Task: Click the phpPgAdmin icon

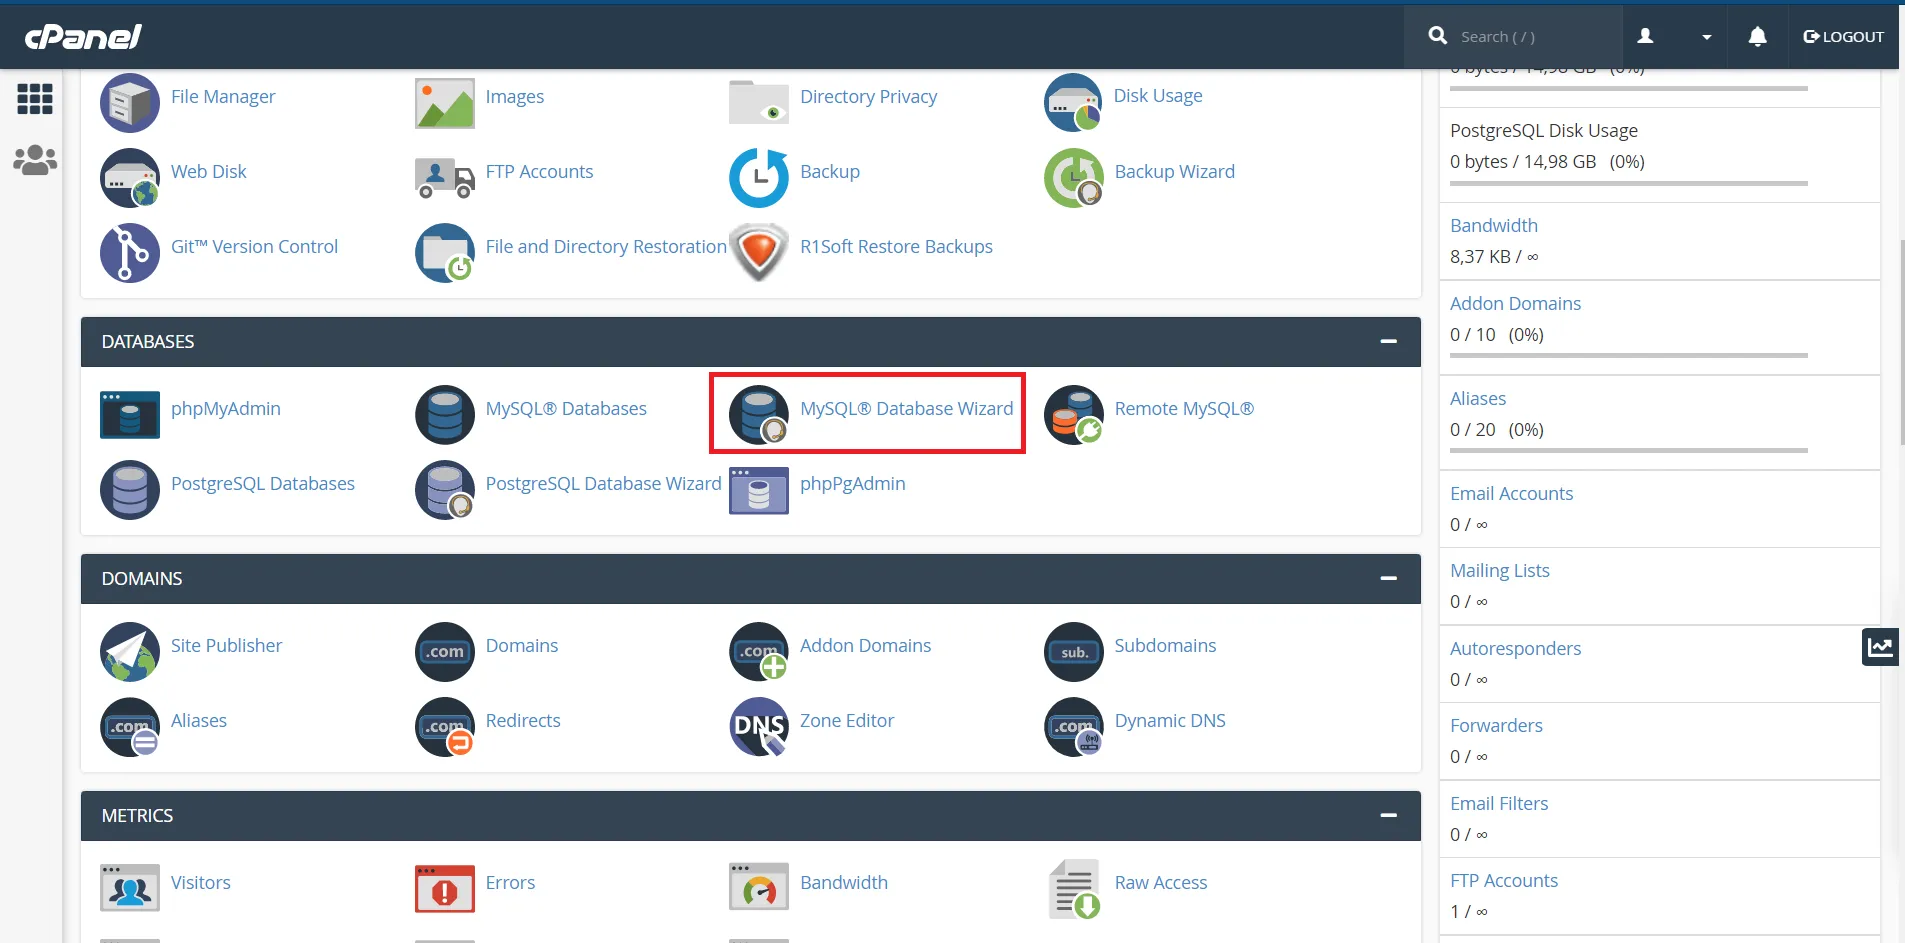Action: pos(759,490)
